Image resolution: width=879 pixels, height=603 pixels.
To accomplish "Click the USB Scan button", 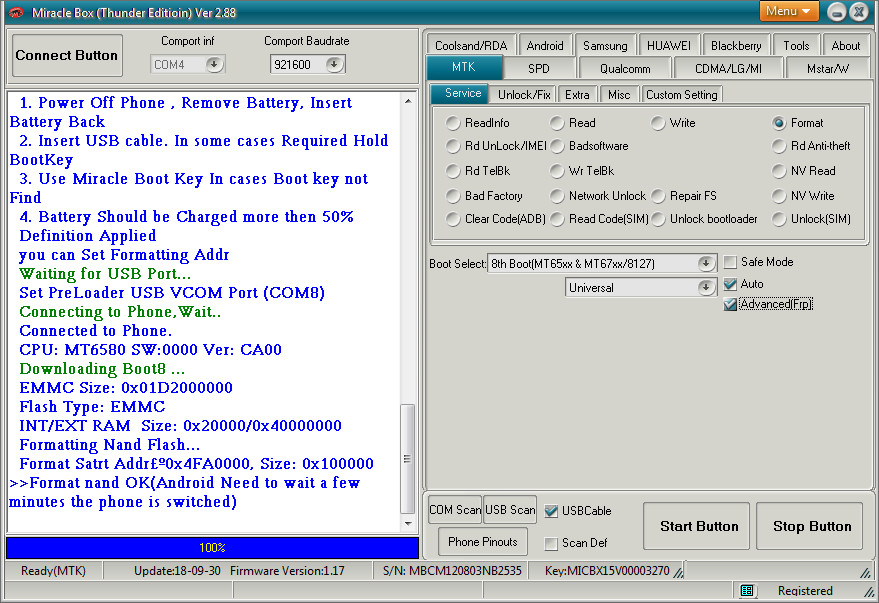I will click(x=510, y=509).
